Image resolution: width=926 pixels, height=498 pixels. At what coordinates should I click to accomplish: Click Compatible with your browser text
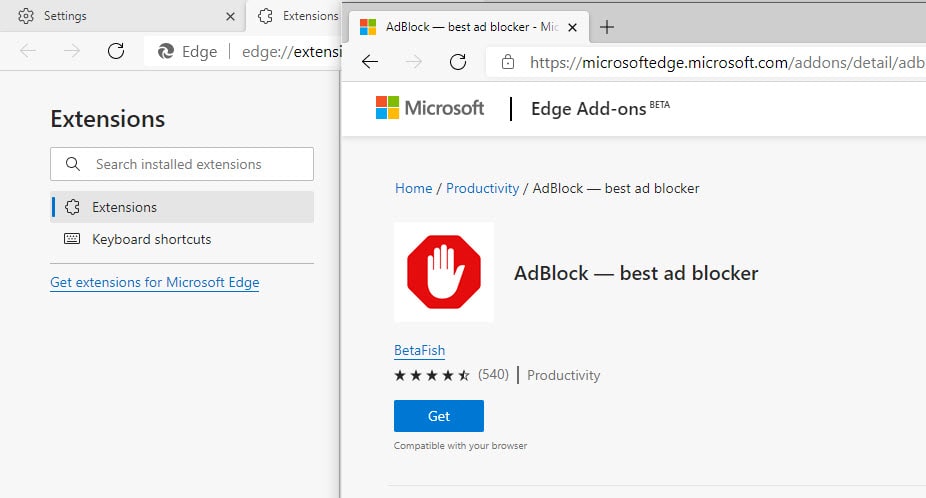461,446
